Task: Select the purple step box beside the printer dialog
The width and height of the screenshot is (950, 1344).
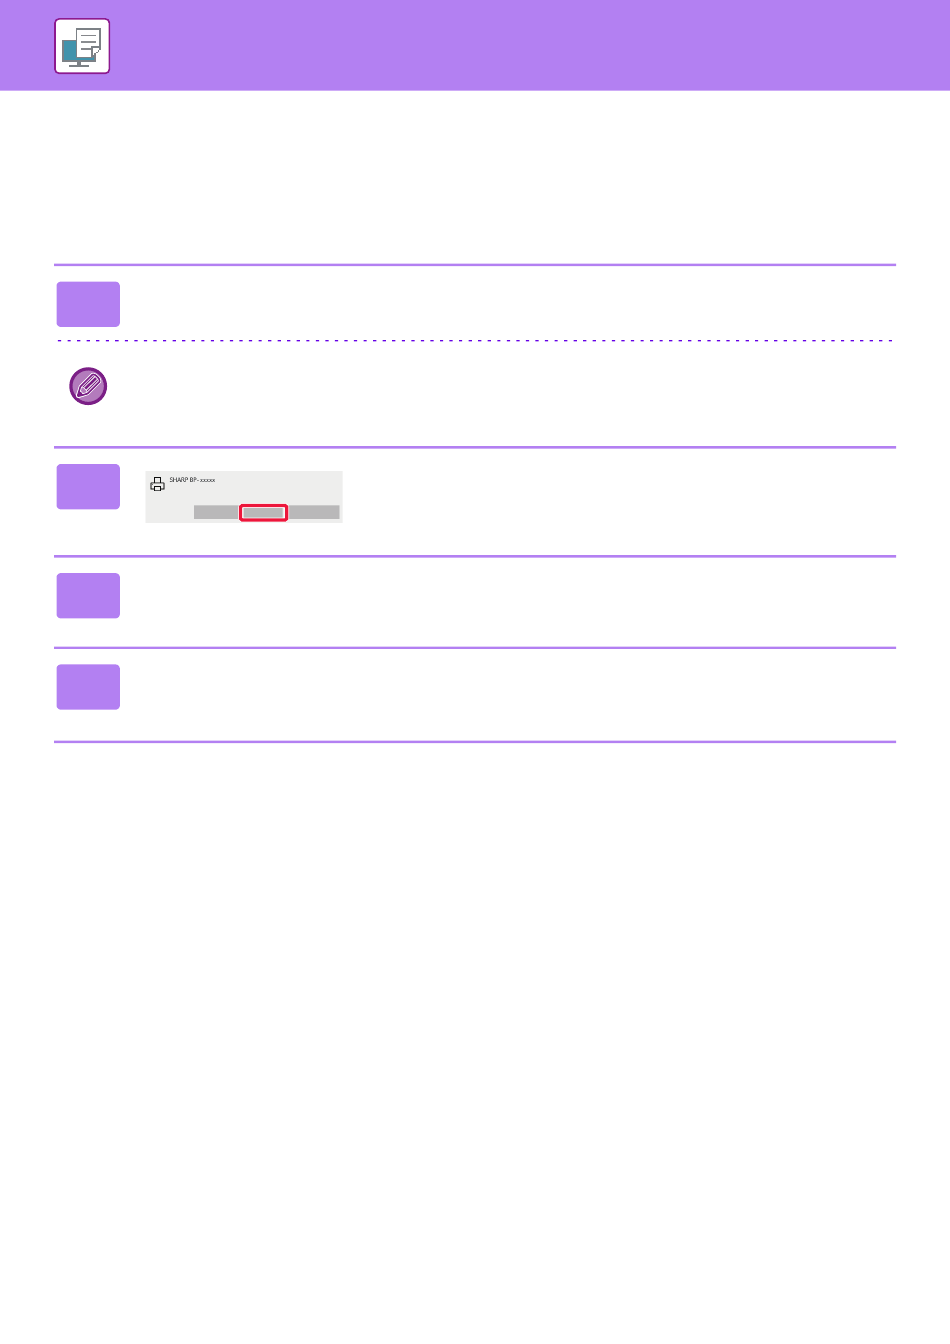Action: point(88,487)
